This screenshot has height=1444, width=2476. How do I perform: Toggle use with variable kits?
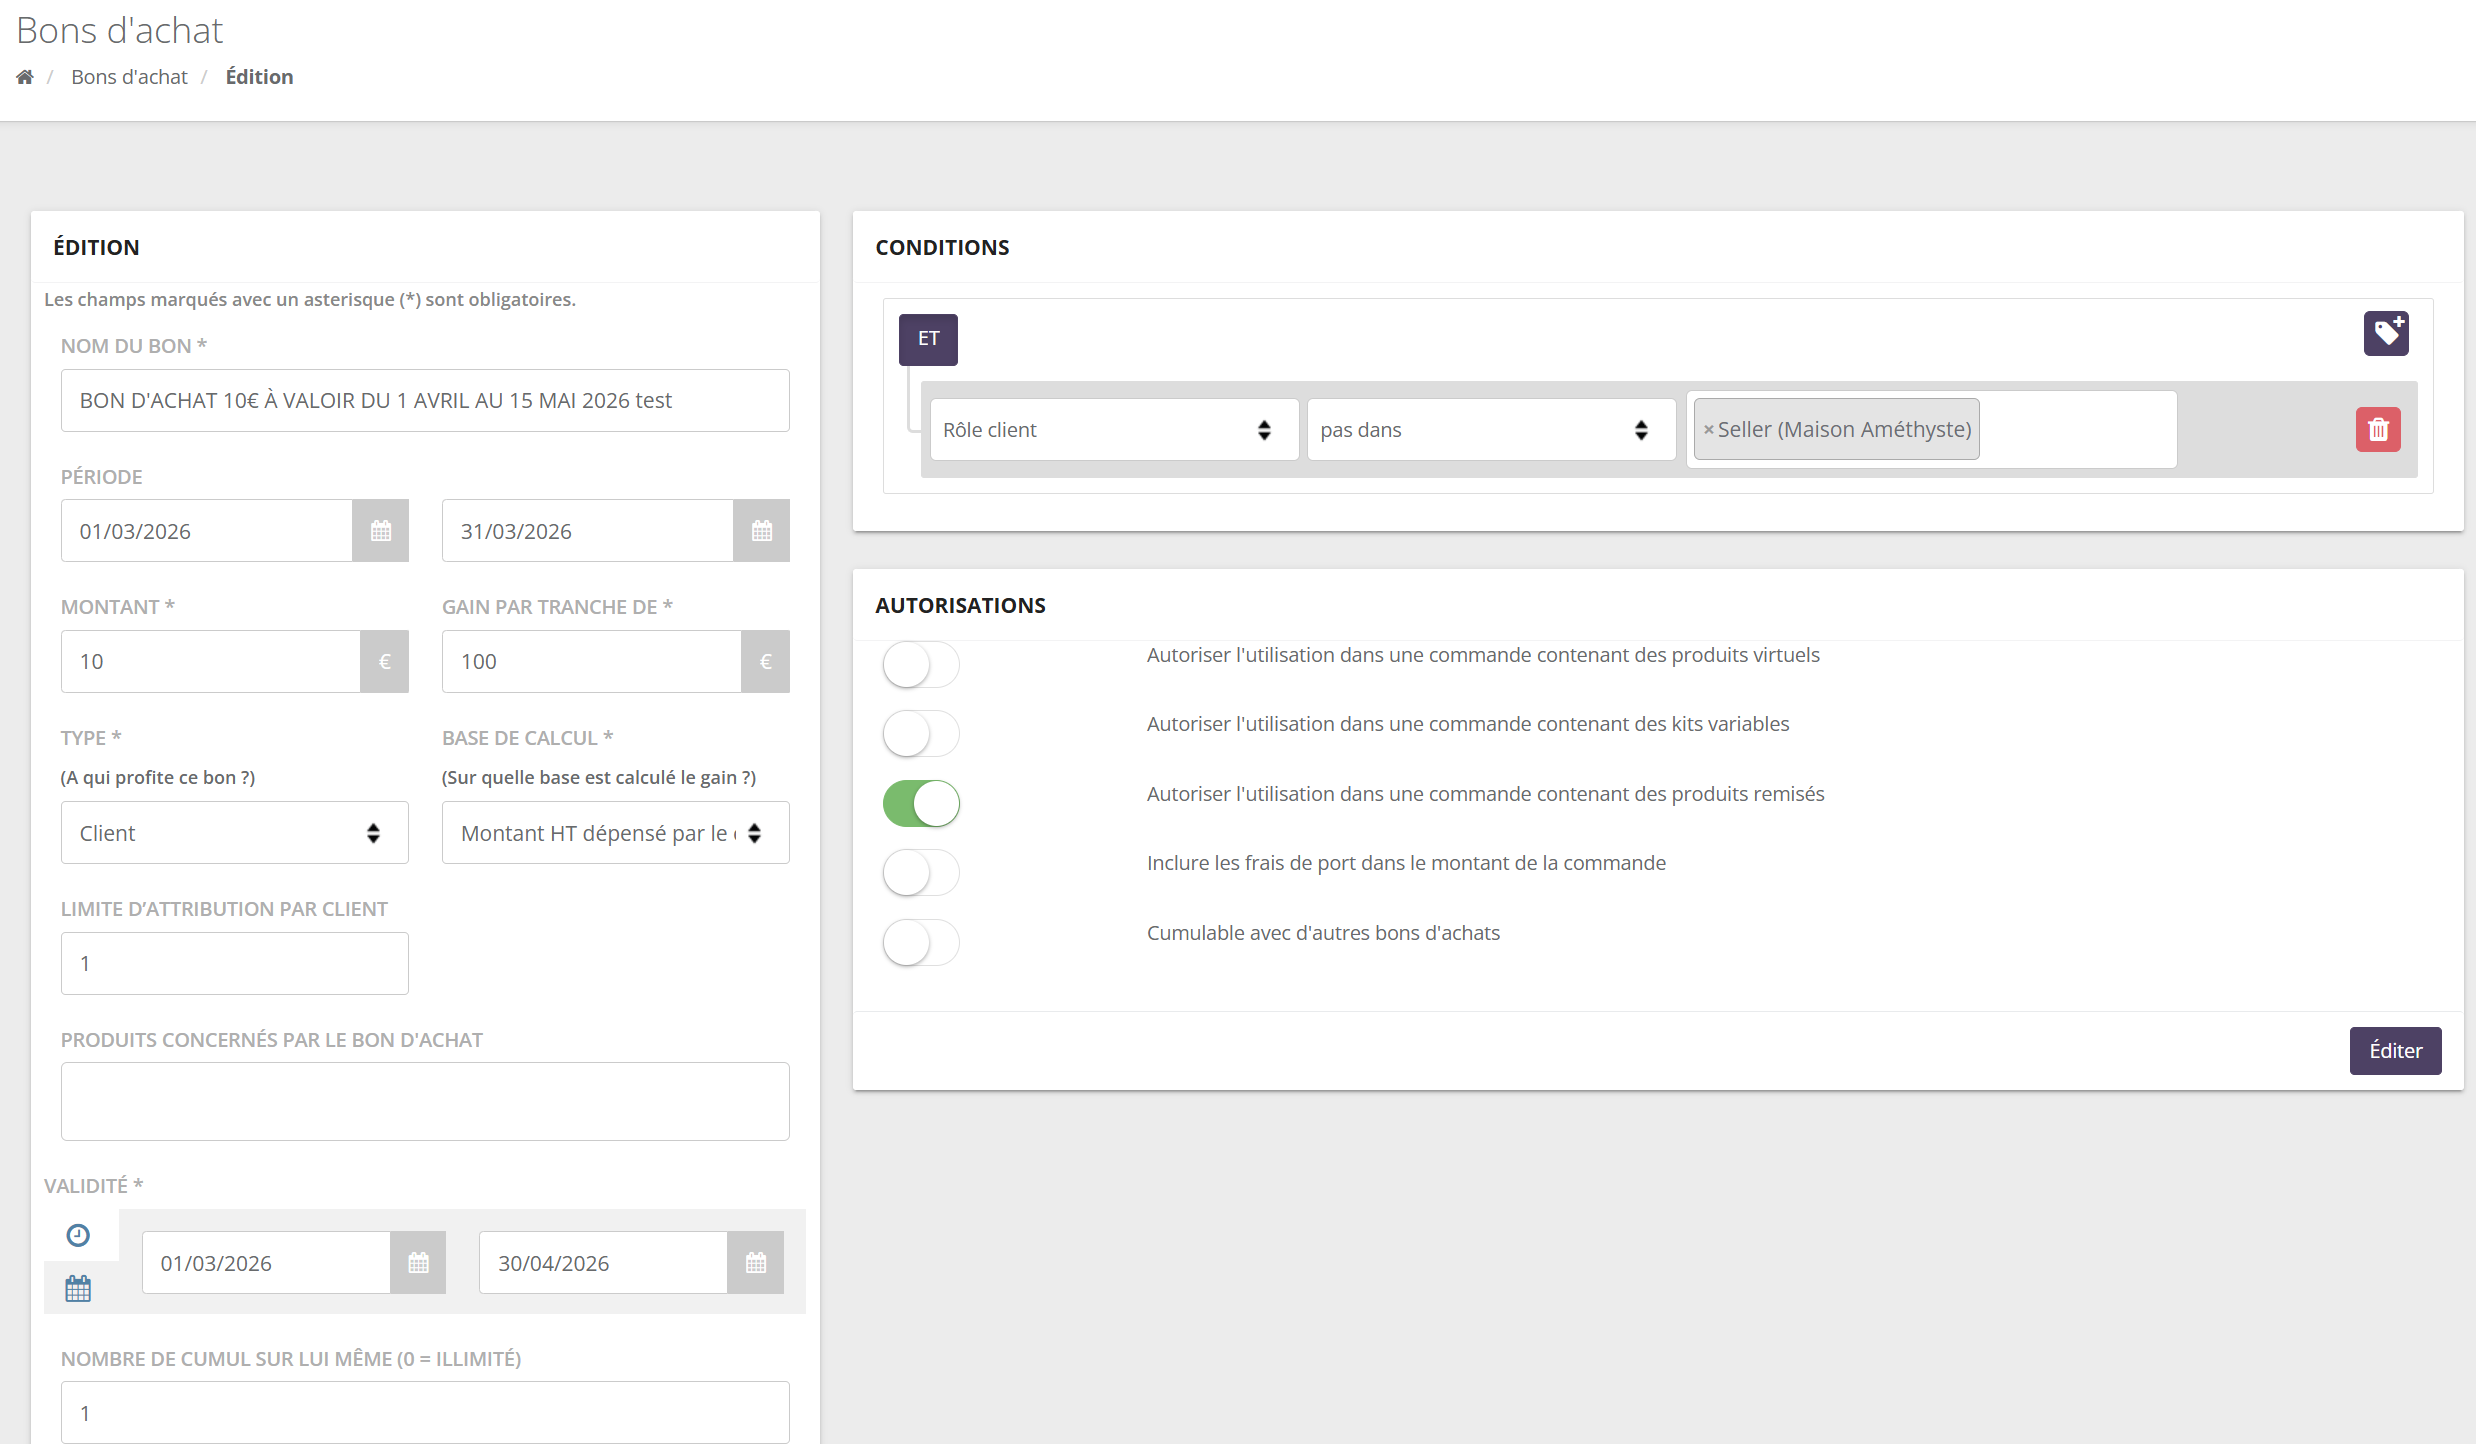click(x=921, y=734)
